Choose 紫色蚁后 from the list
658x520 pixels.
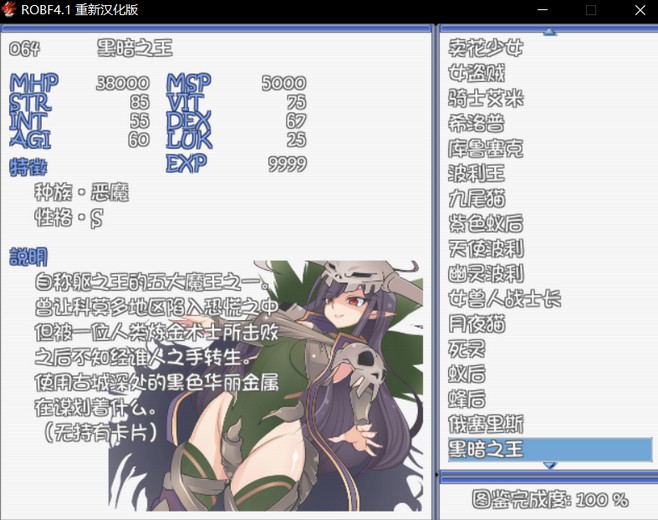[486, 223]
